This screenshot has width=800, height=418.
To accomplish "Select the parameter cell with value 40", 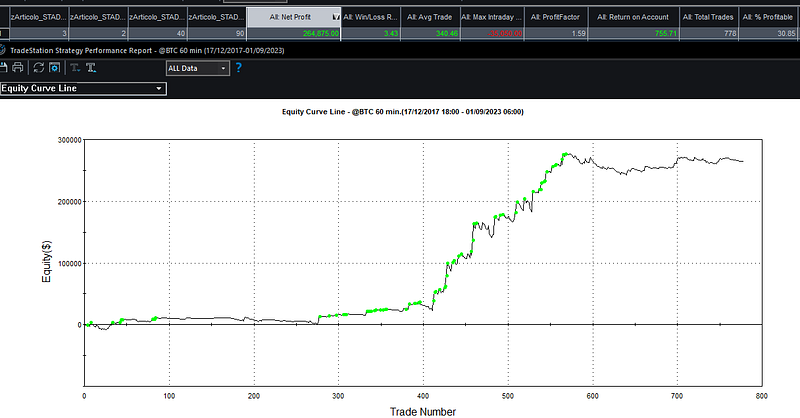I will (157, 33).
